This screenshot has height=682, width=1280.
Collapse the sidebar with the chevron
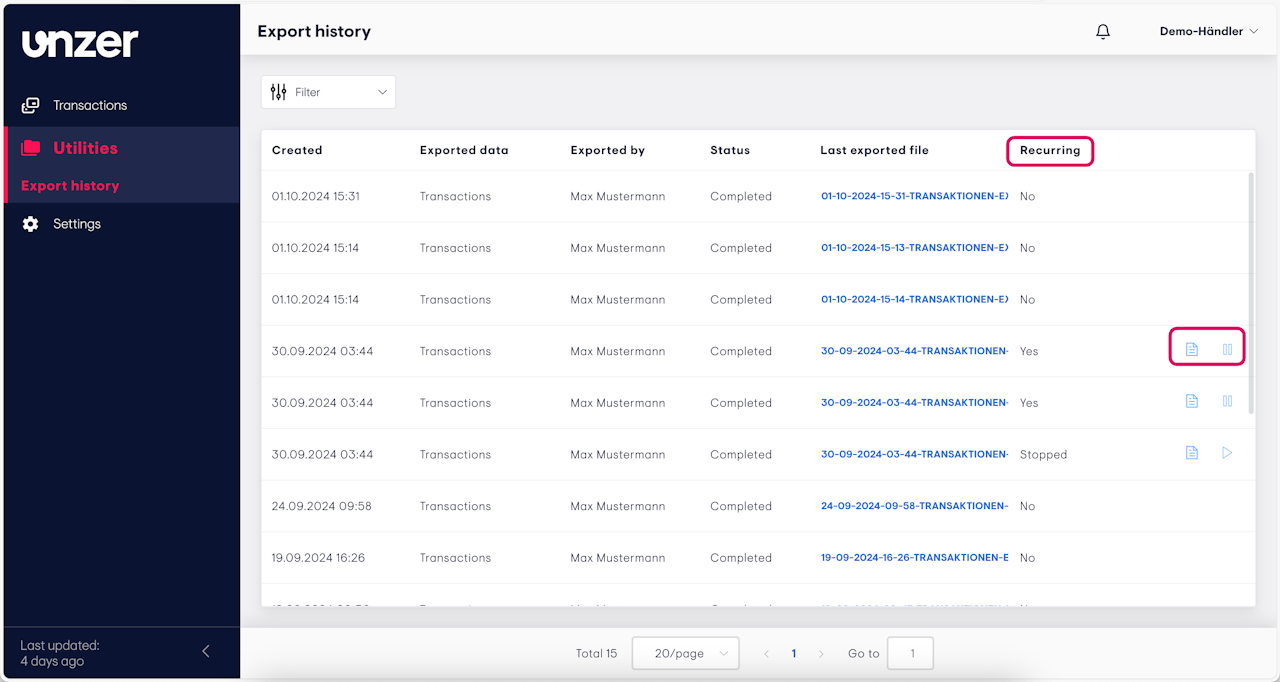206,651
